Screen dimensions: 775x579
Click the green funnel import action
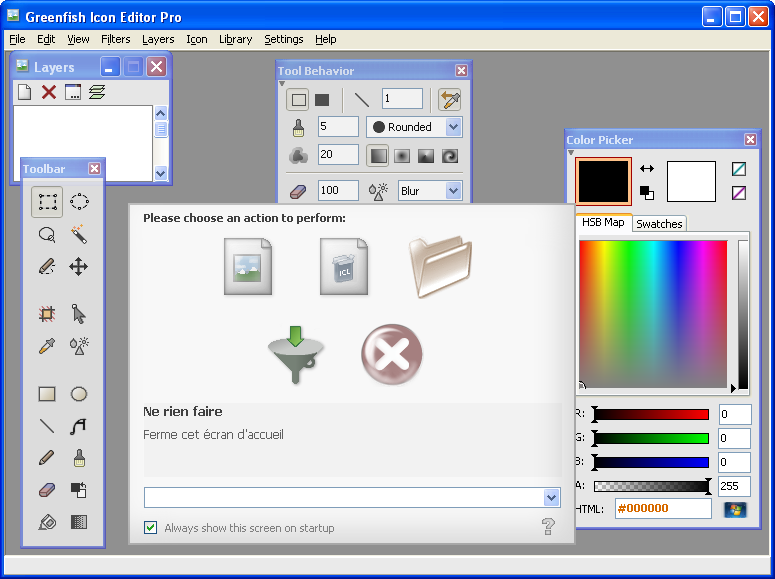point(296,355)
